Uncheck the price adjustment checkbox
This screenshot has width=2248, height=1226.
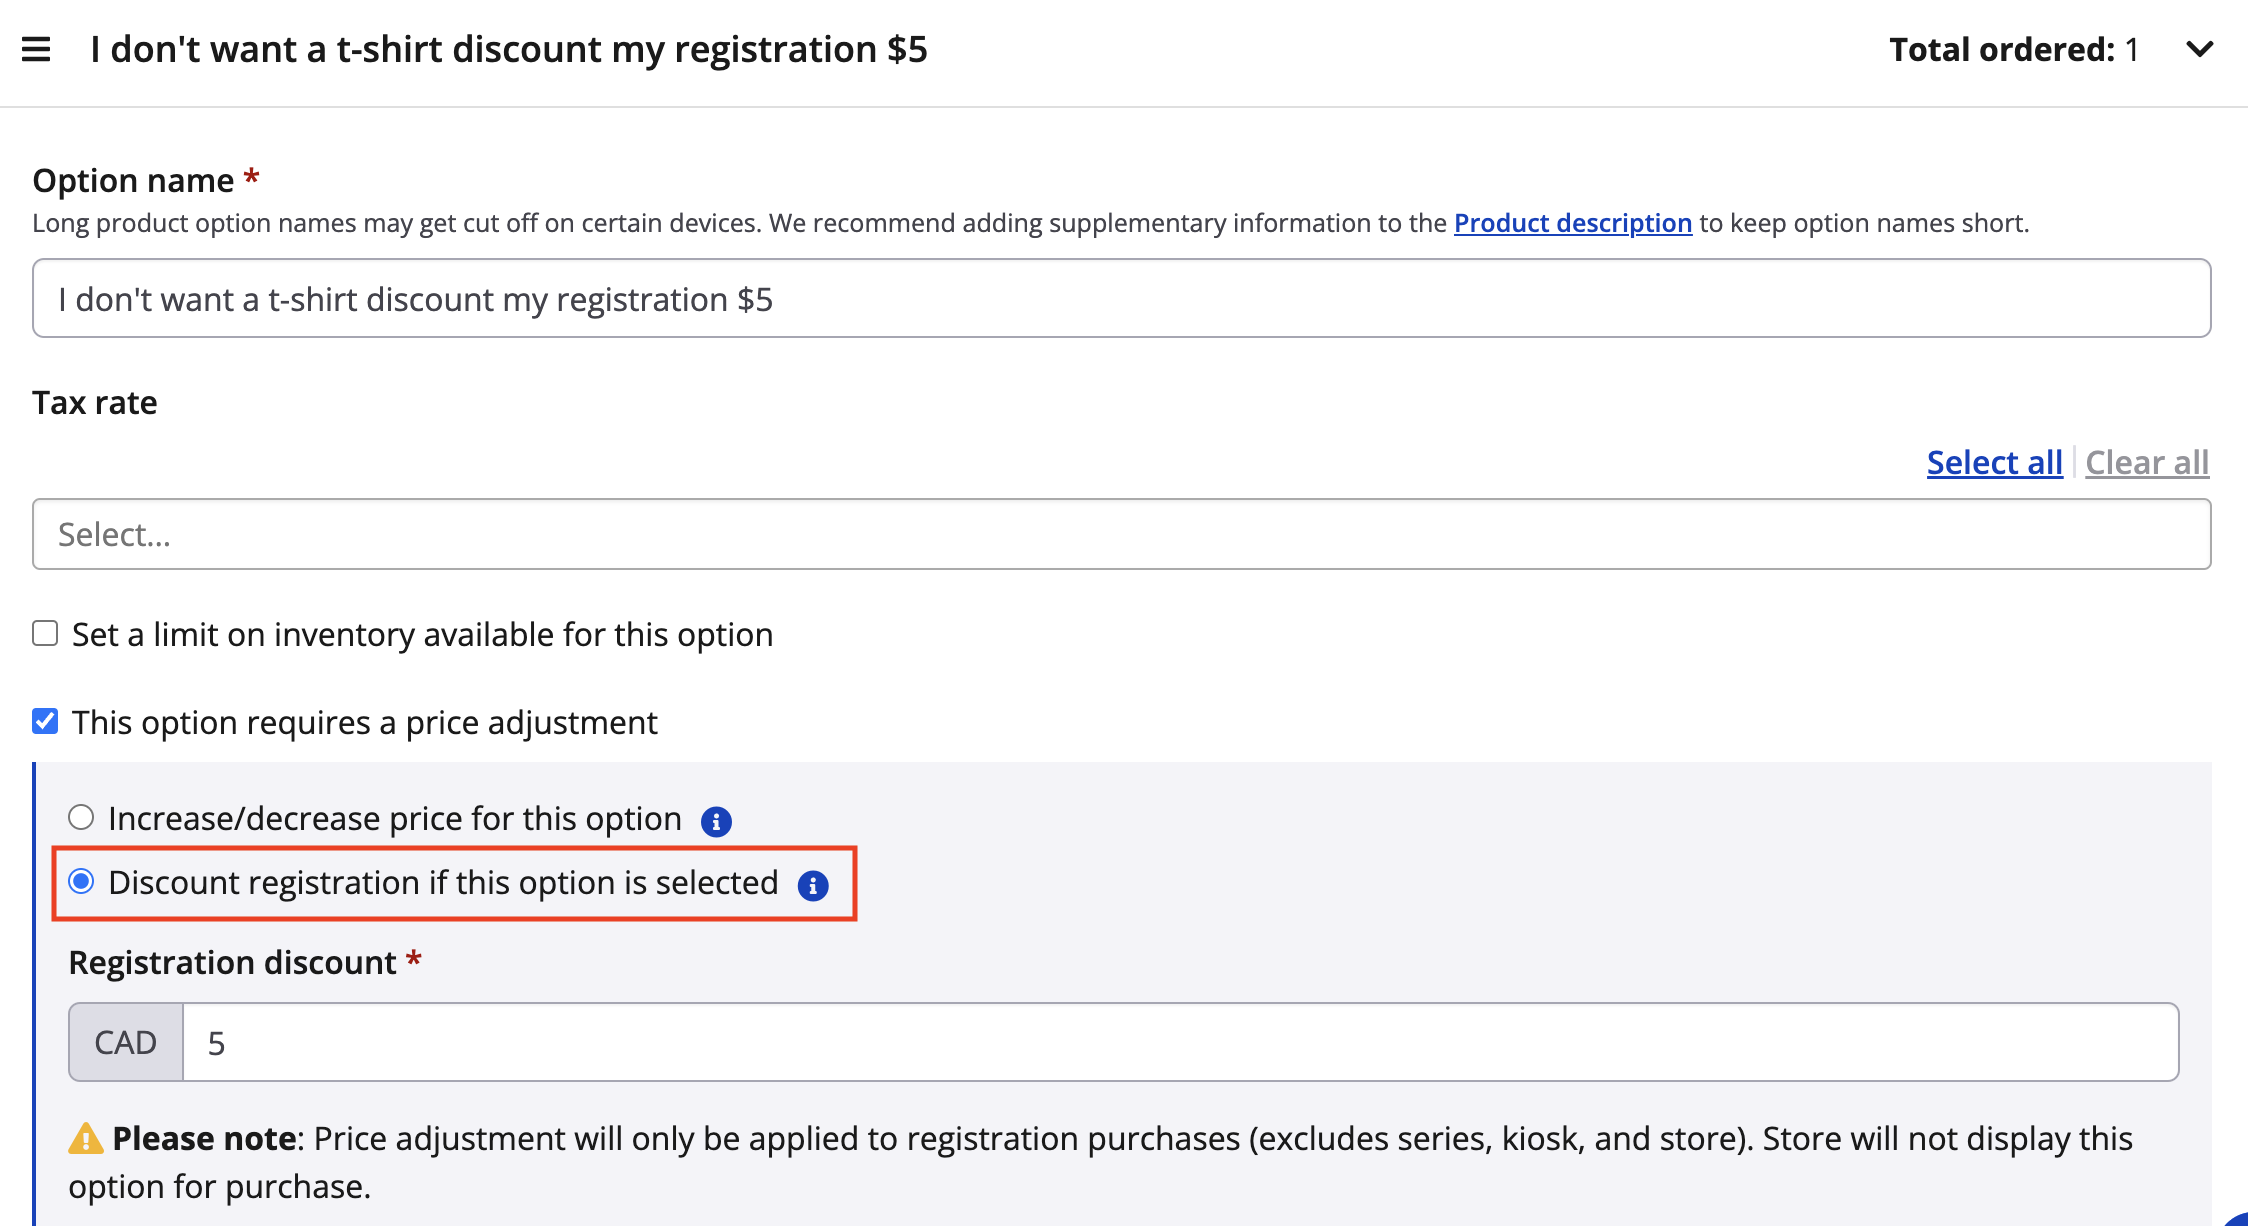pos(45,722)
